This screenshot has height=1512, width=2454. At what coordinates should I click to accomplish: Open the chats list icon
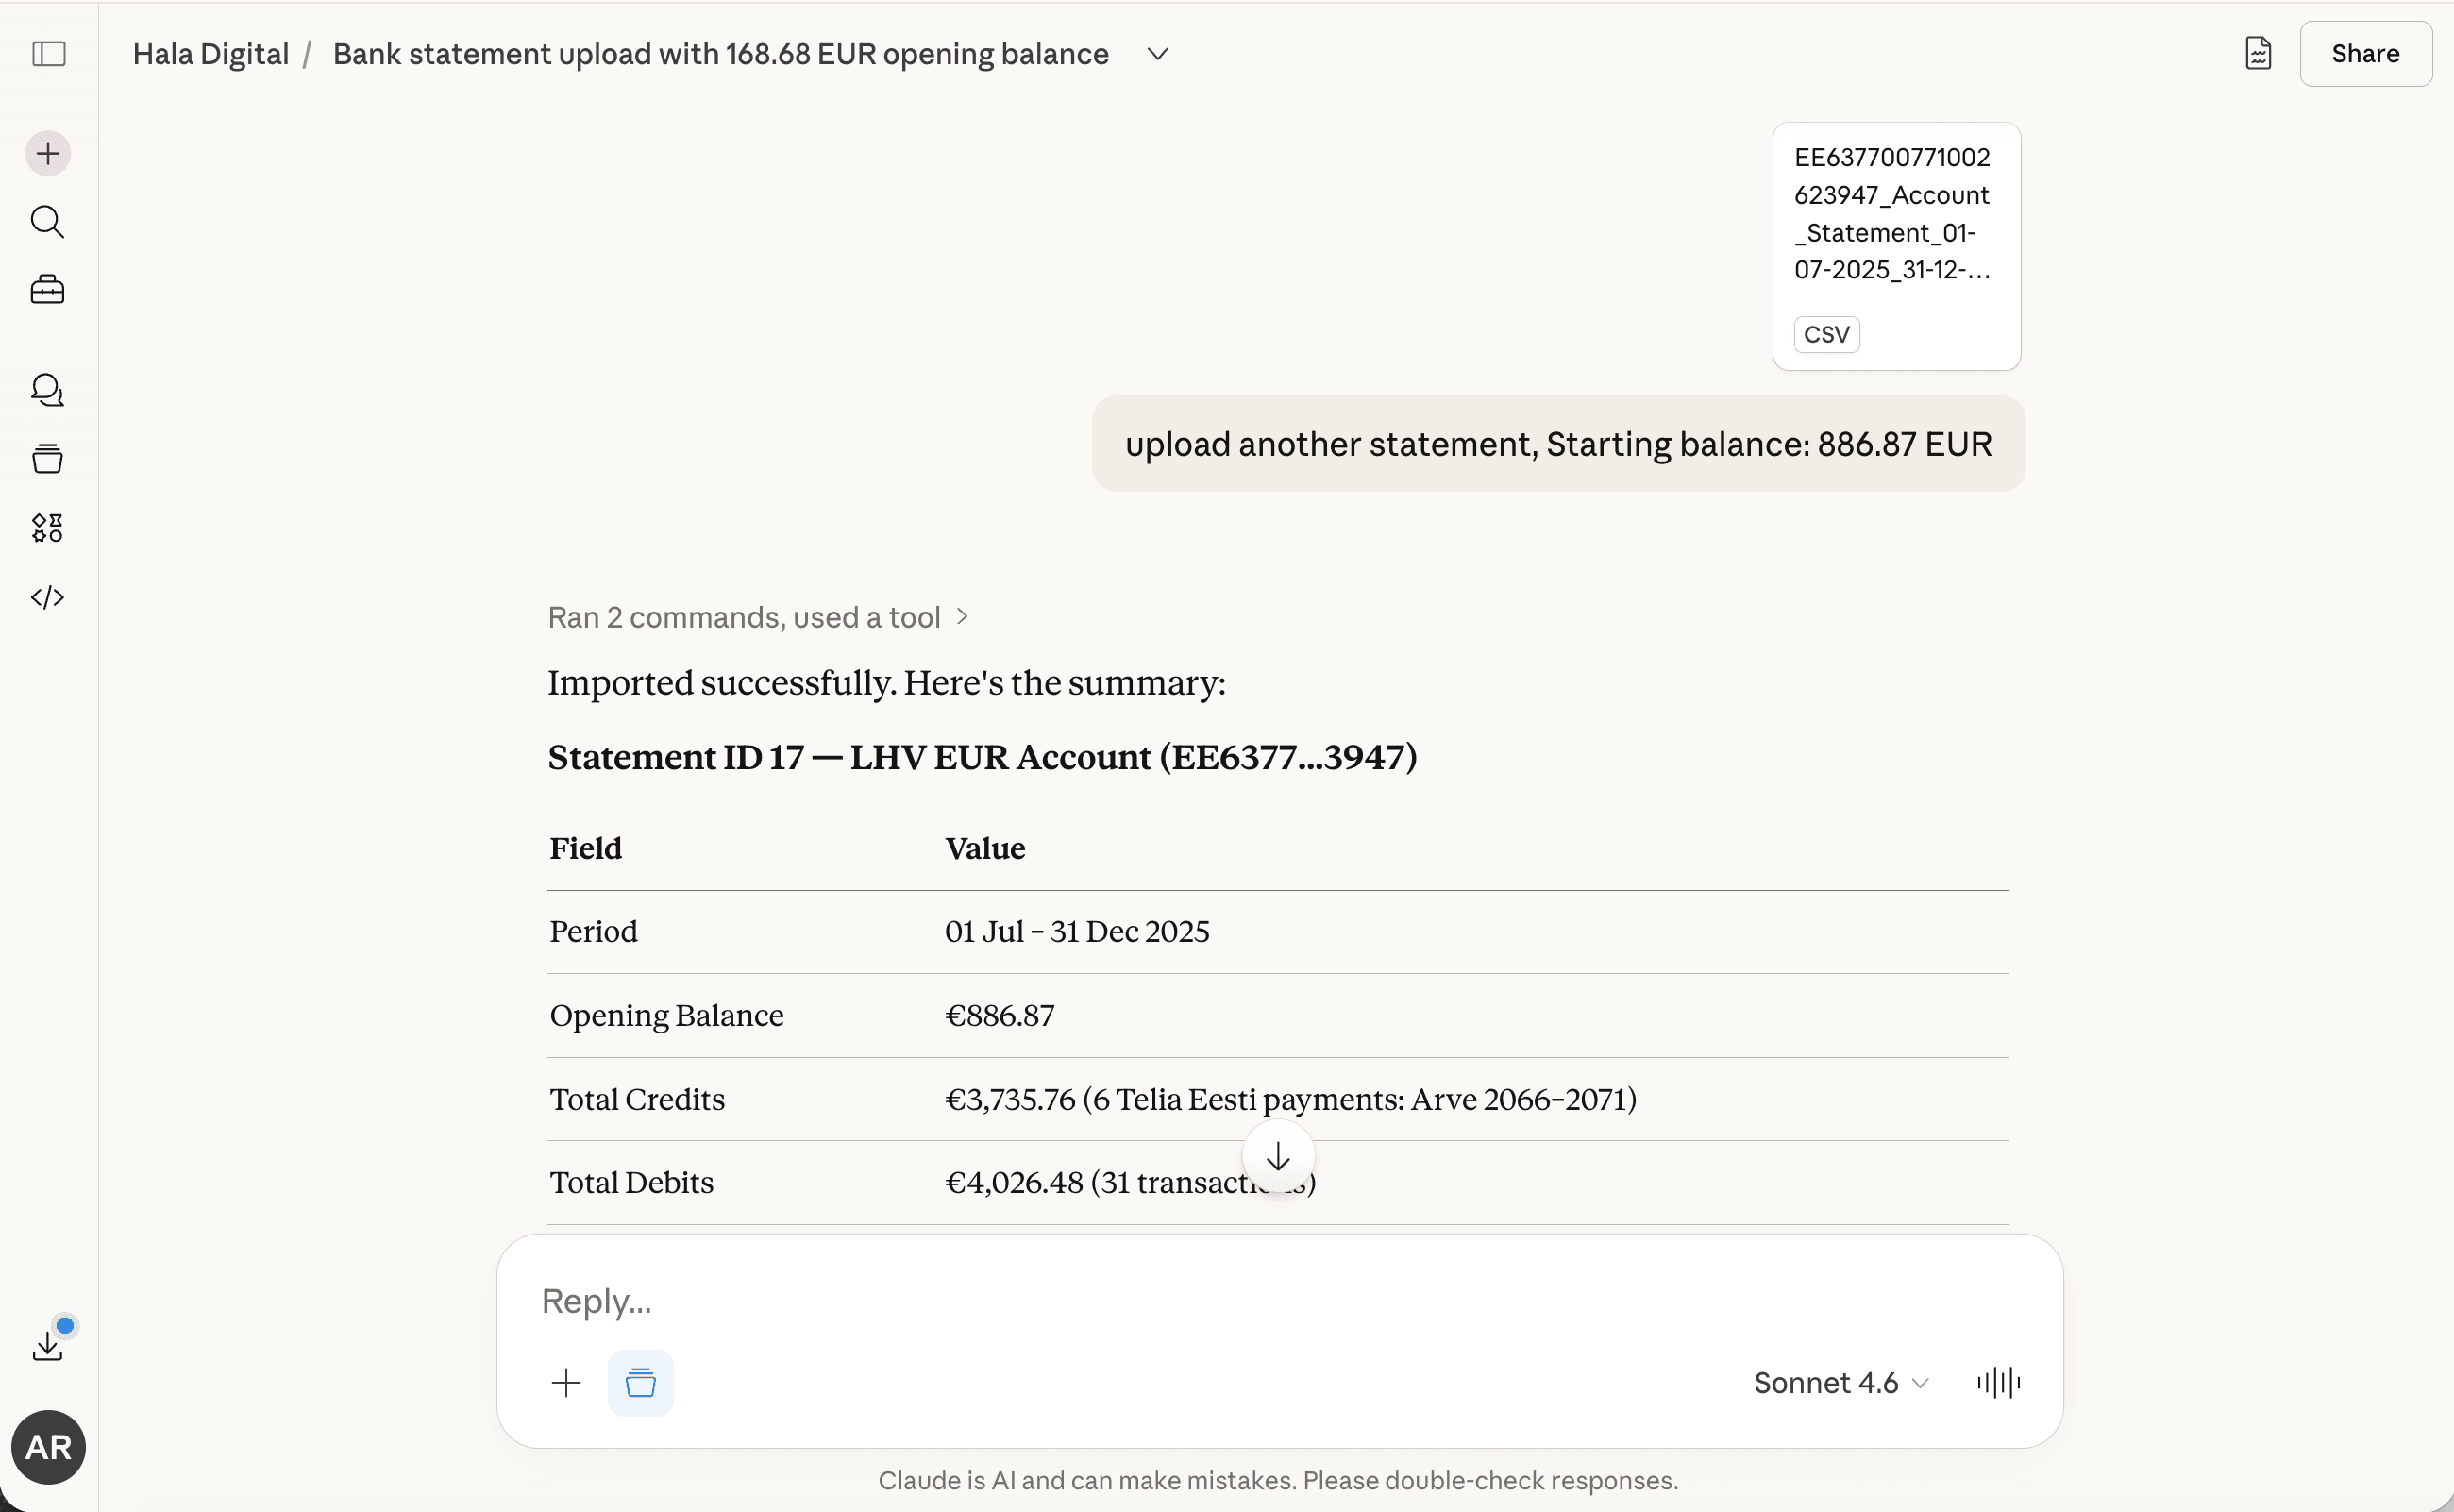tap(47, 390)
